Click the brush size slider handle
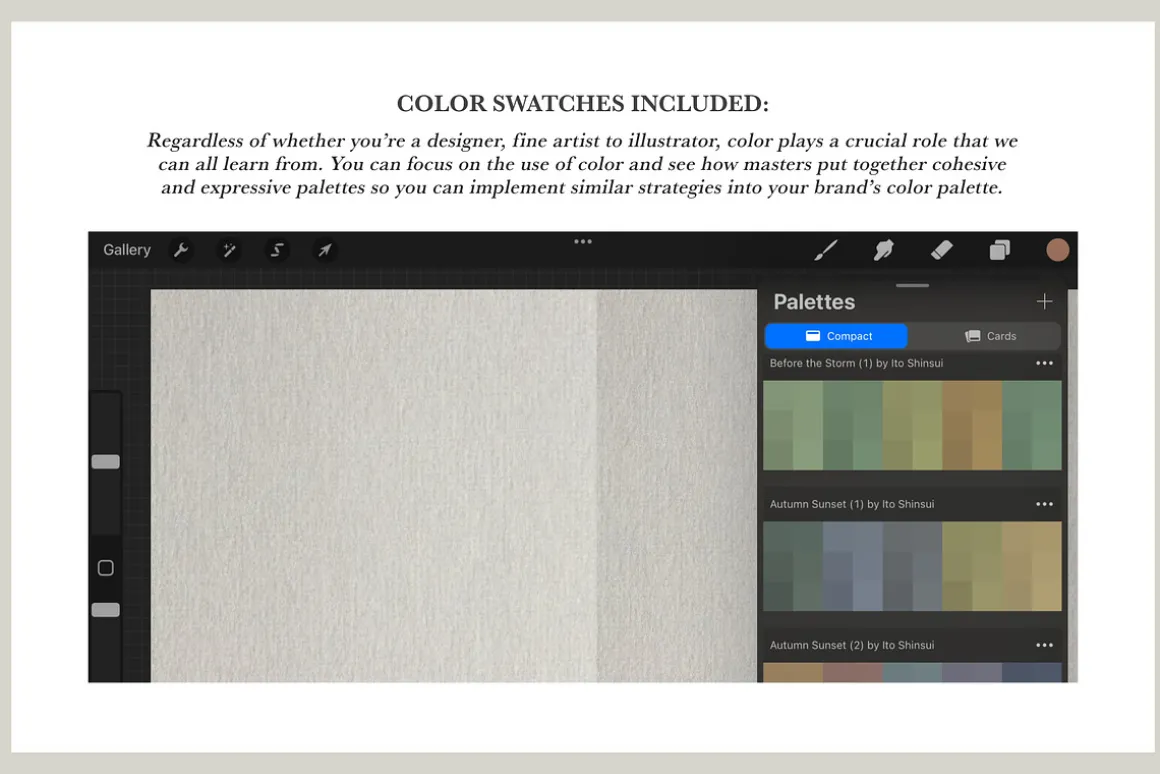 pos(106,462)
